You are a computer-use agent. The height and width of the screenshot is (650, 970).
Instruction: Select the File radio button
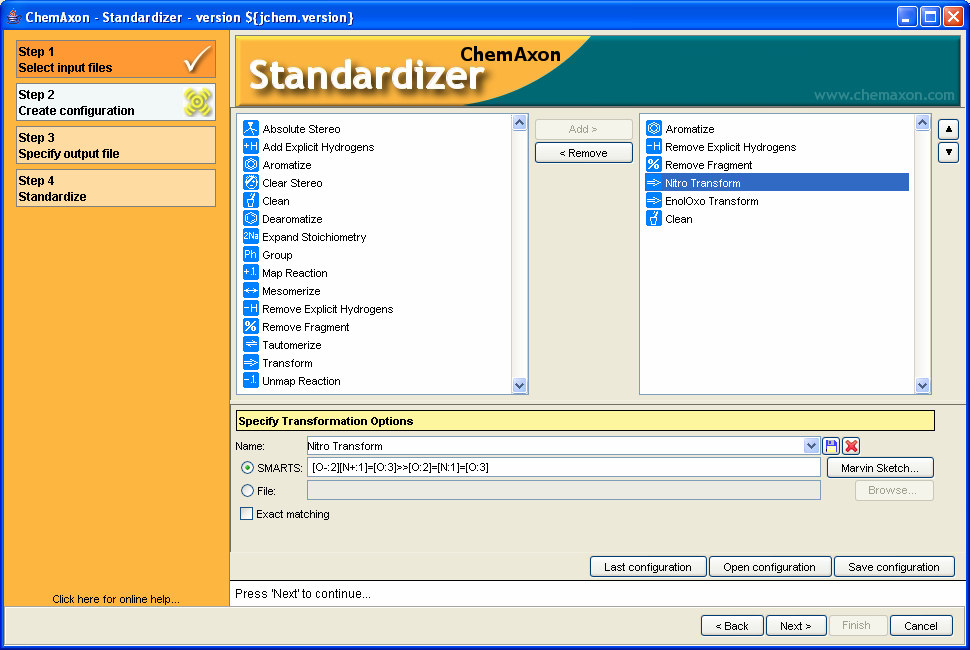[247, 490]
